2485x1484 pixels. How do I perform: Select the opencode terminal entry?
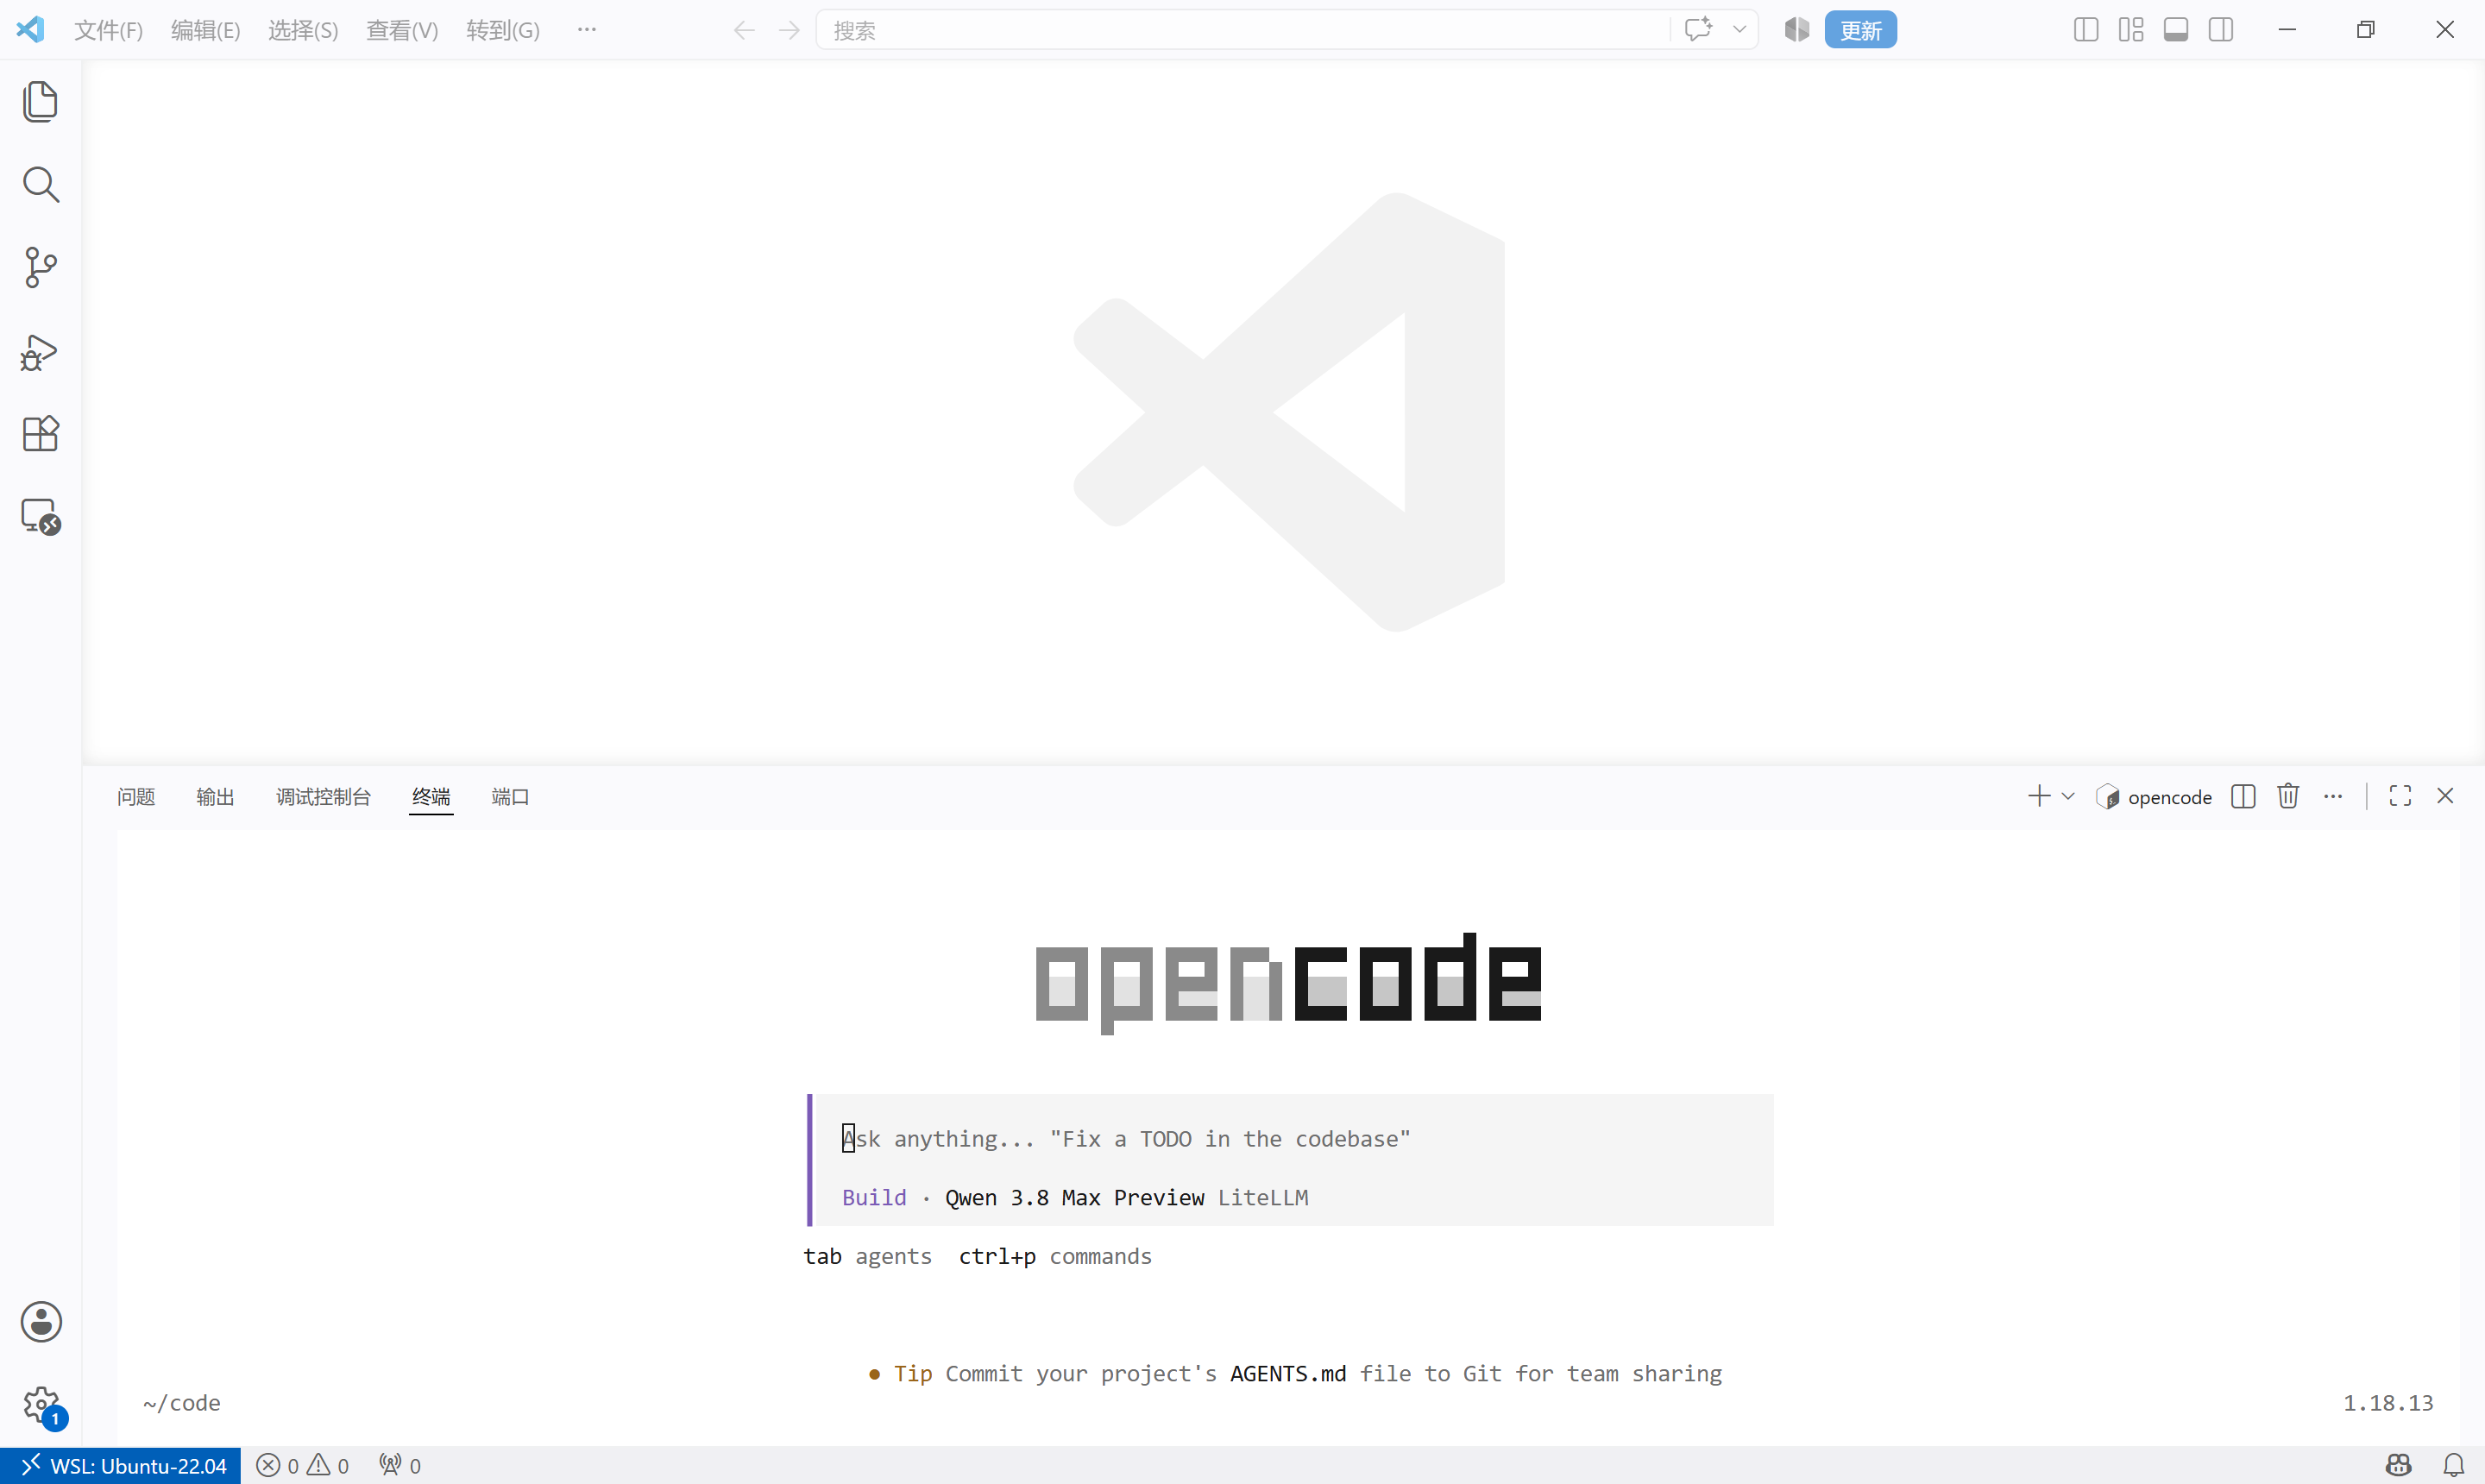(x=2154, y=797)
